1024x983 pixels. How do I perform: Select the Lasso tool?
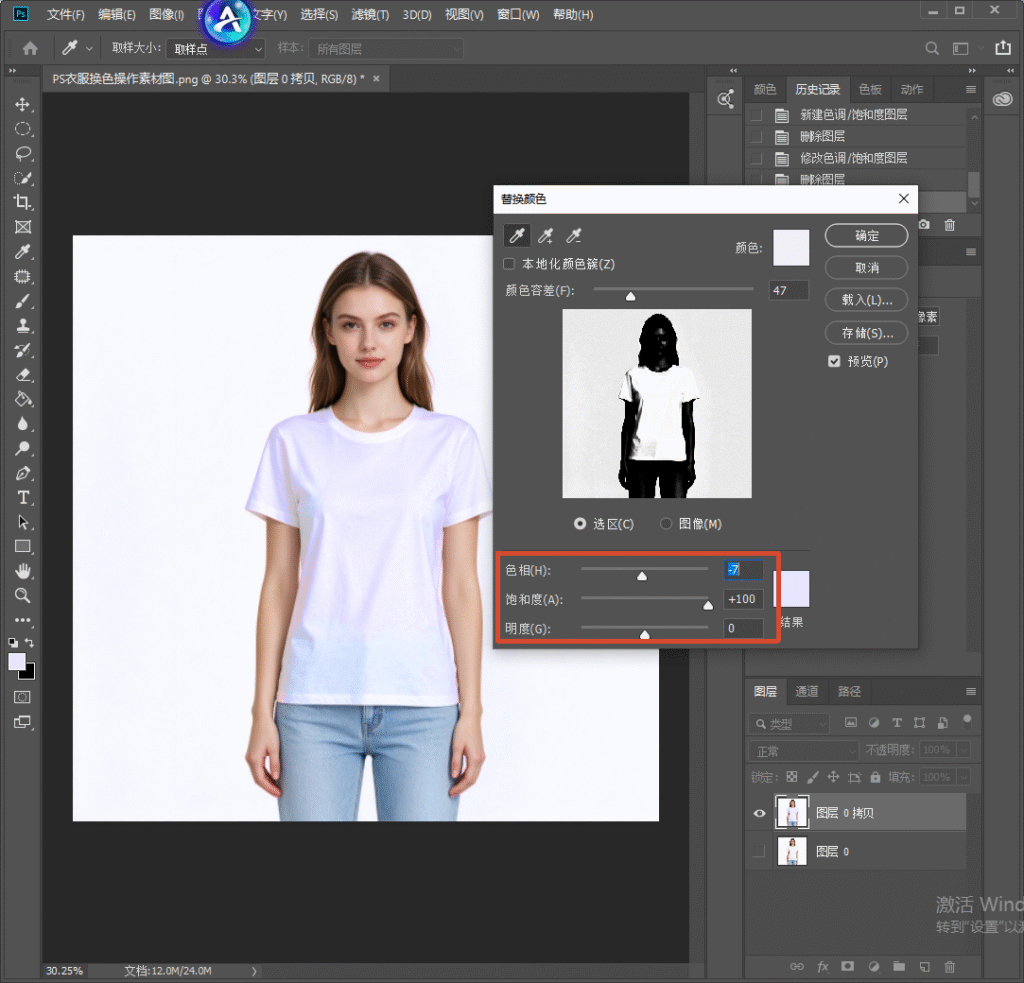pos(23,153)
